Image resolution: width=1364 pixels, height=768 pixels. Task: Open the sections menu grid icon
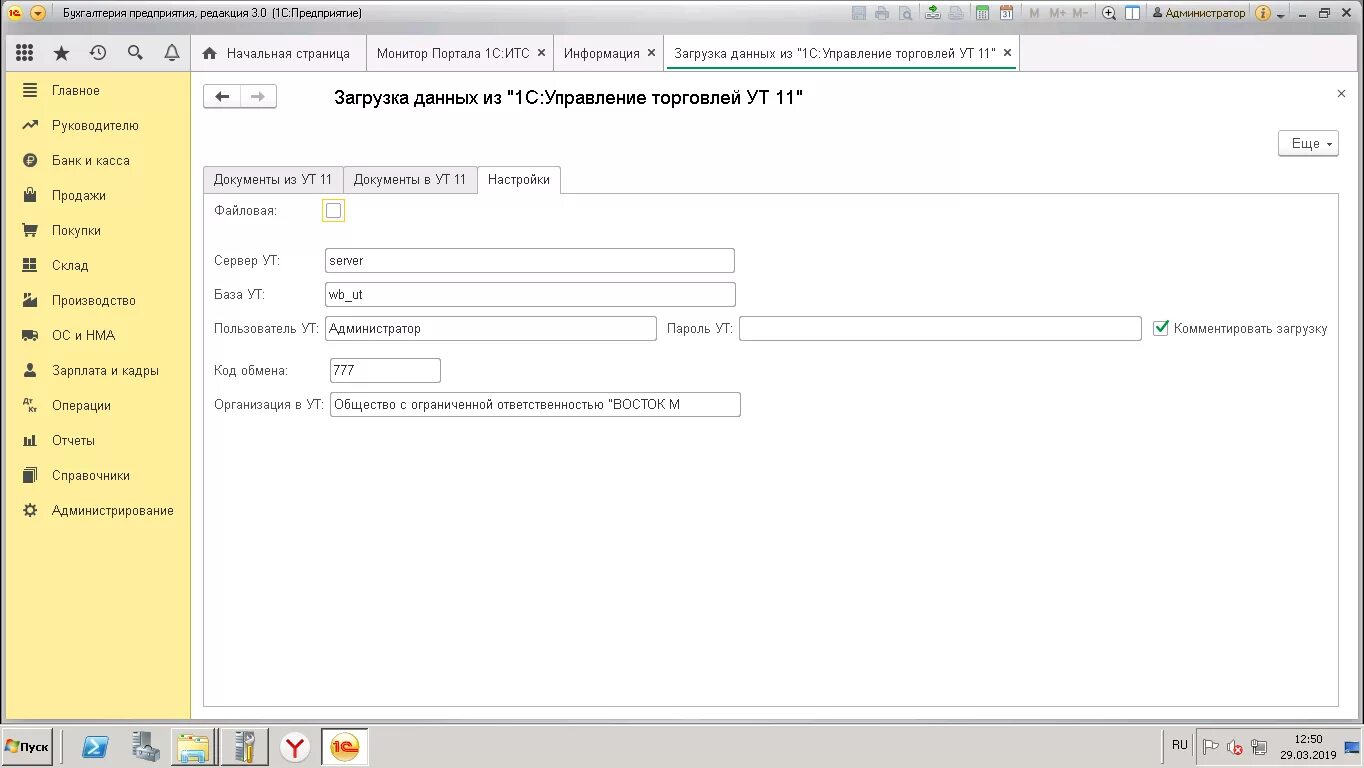pos(24,53)
